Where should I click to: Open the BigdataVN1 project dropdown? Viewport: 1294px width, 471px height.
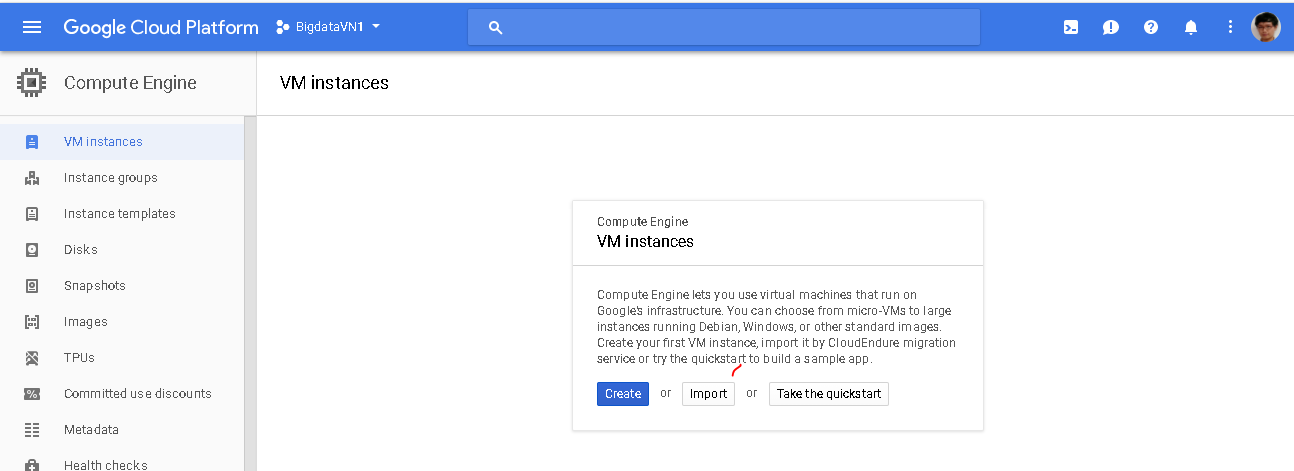[328, 27]
